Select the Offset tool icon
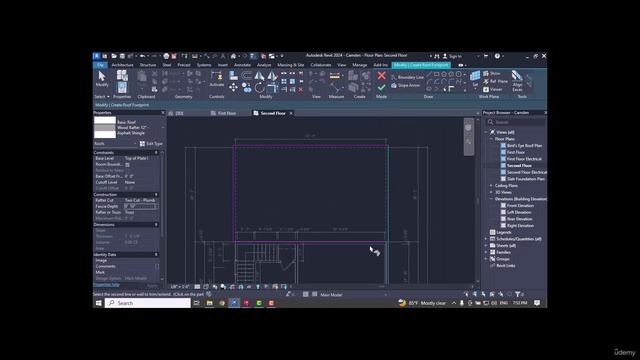640x360 pixels. click(247, 76)
